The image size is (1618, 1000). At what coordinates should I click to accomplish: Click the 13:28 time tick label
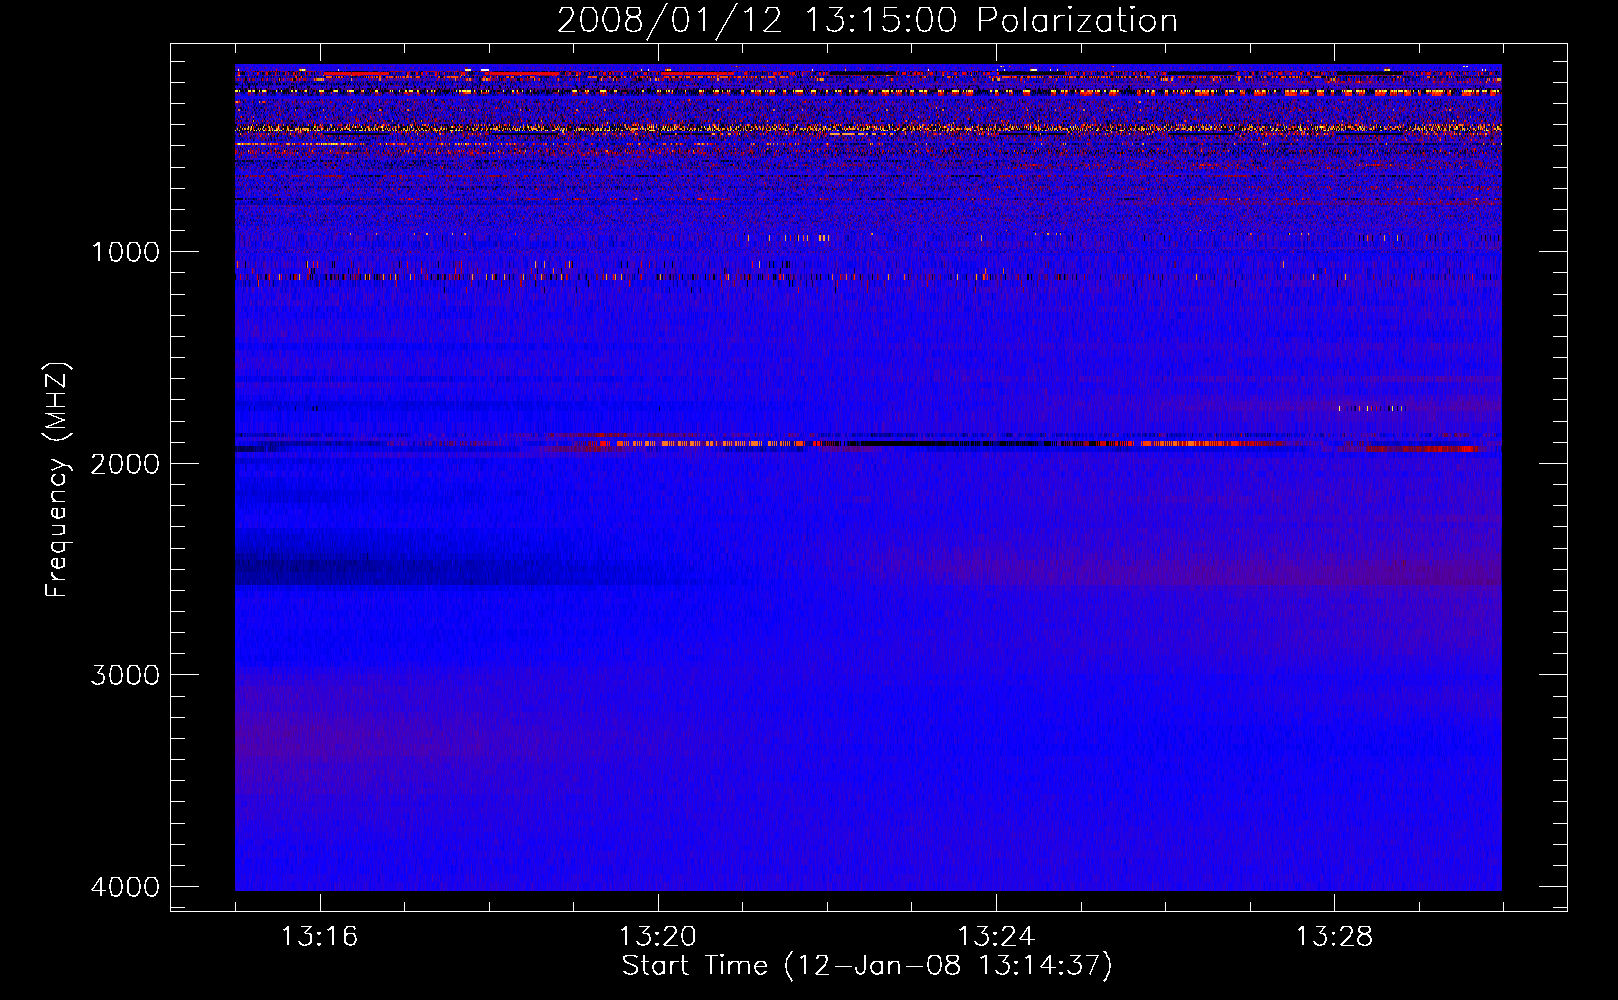coord(1334,937)
